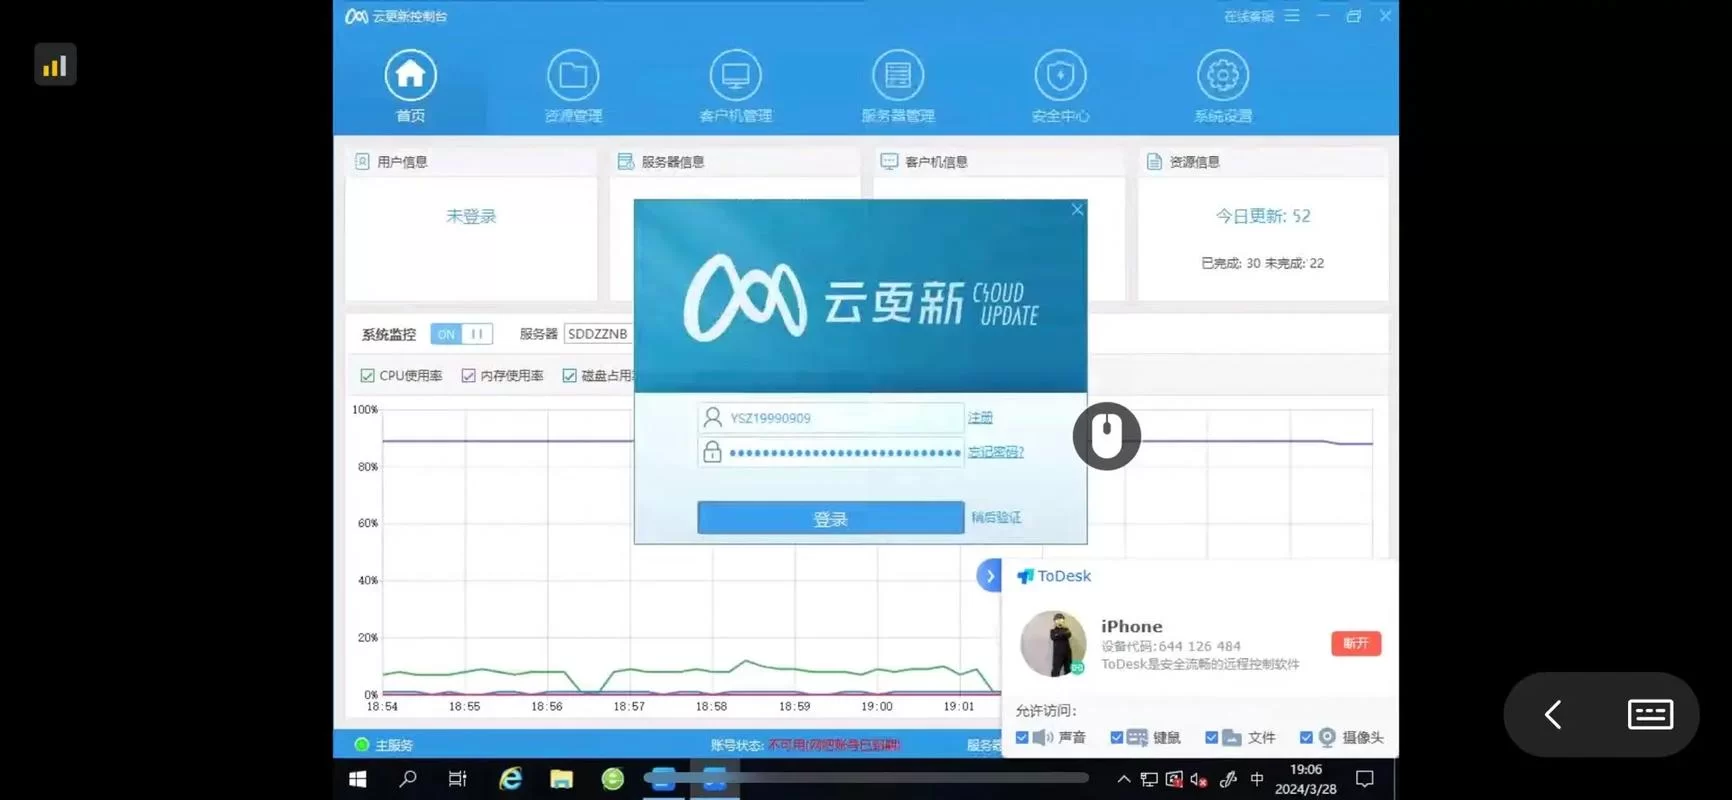1732x800 pixels.
Task: Open the 服务器管理 tab
Action: (x=898, y=86)
